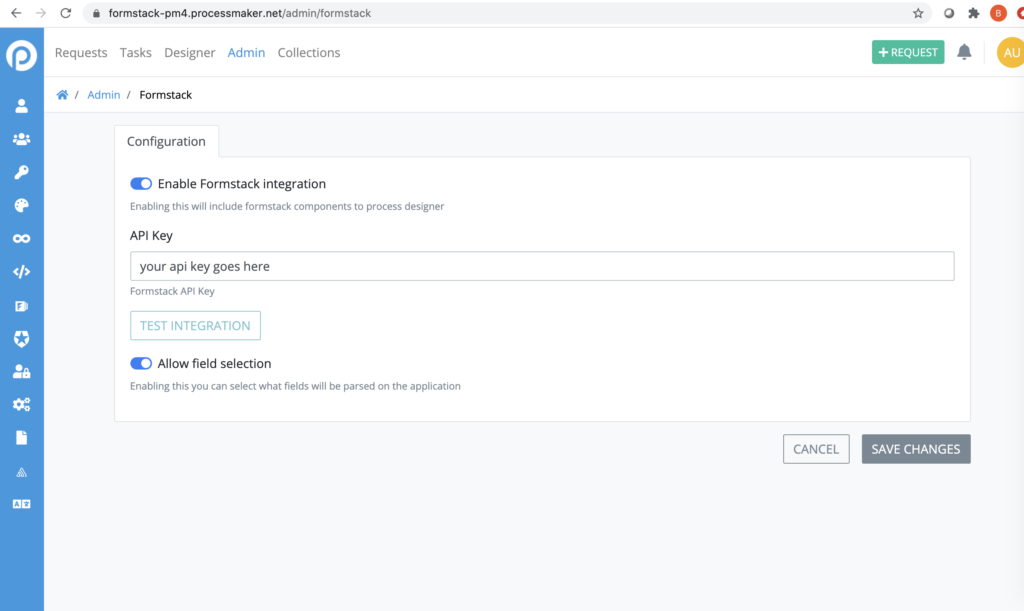Open the Admin menu
1024x611 pixels.
[246, 52]
